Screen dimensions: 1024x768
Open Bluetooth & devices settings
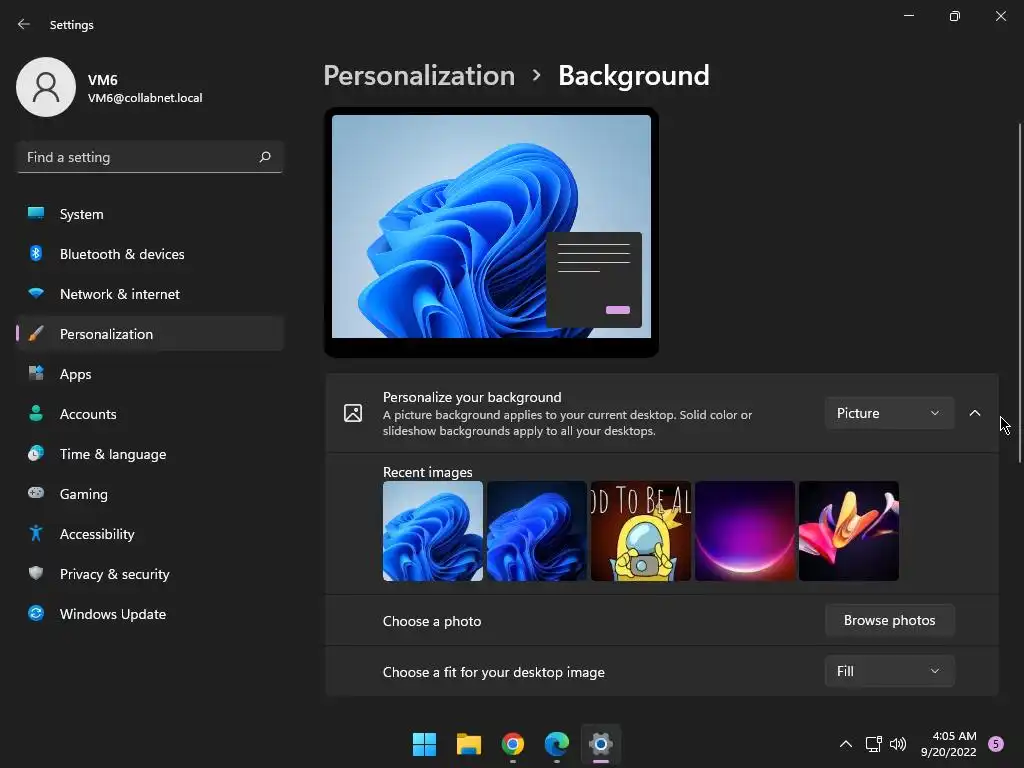(150, 253)
